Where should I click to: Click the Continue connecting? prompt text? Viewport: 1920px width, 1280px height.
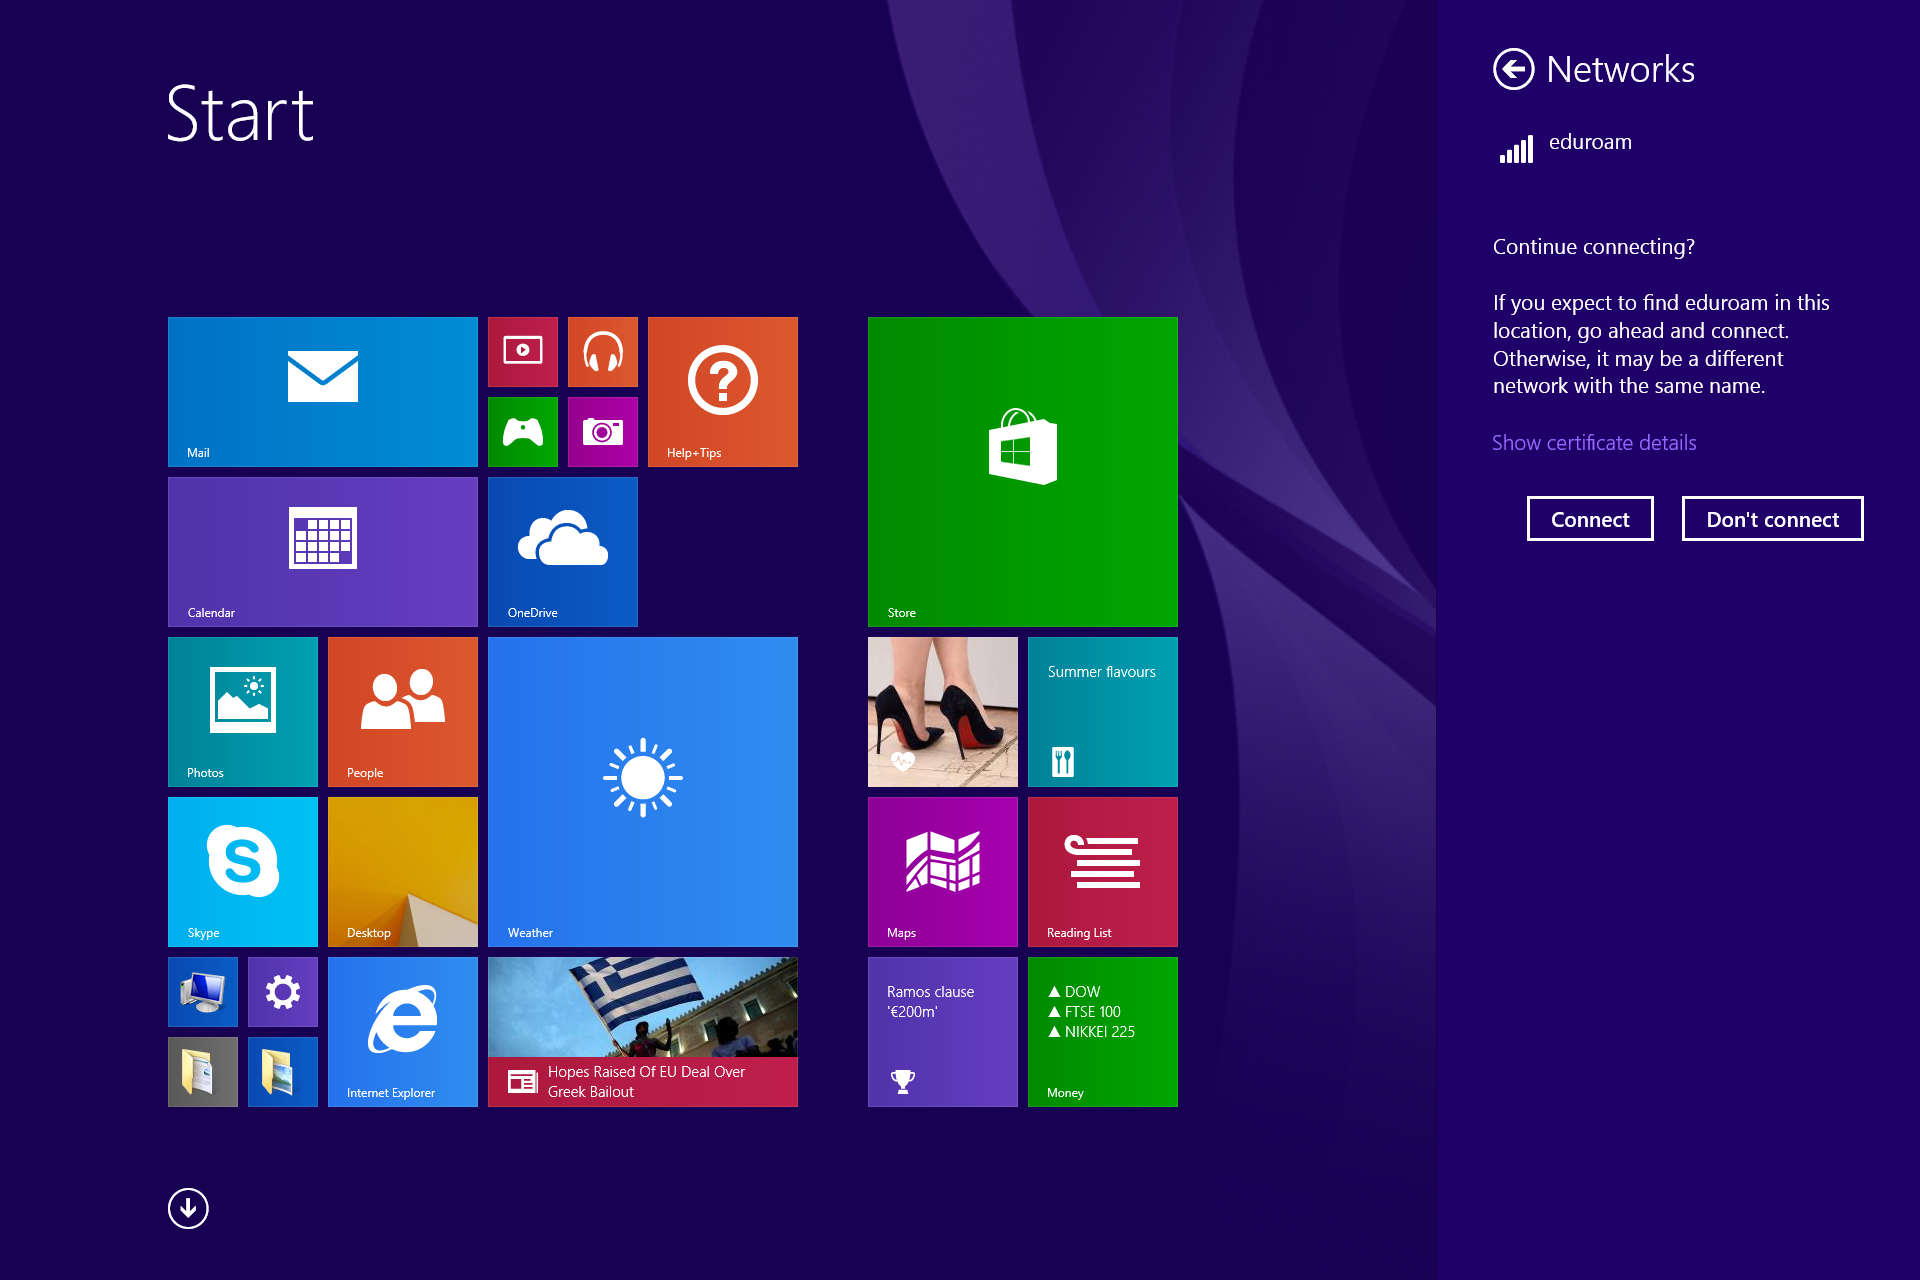1594,247
